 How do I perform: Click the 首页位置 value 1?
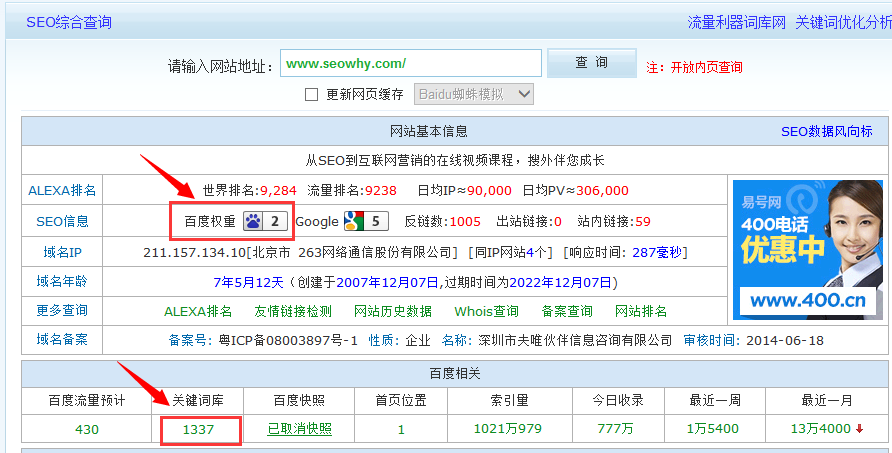click(x=401, y=429)
